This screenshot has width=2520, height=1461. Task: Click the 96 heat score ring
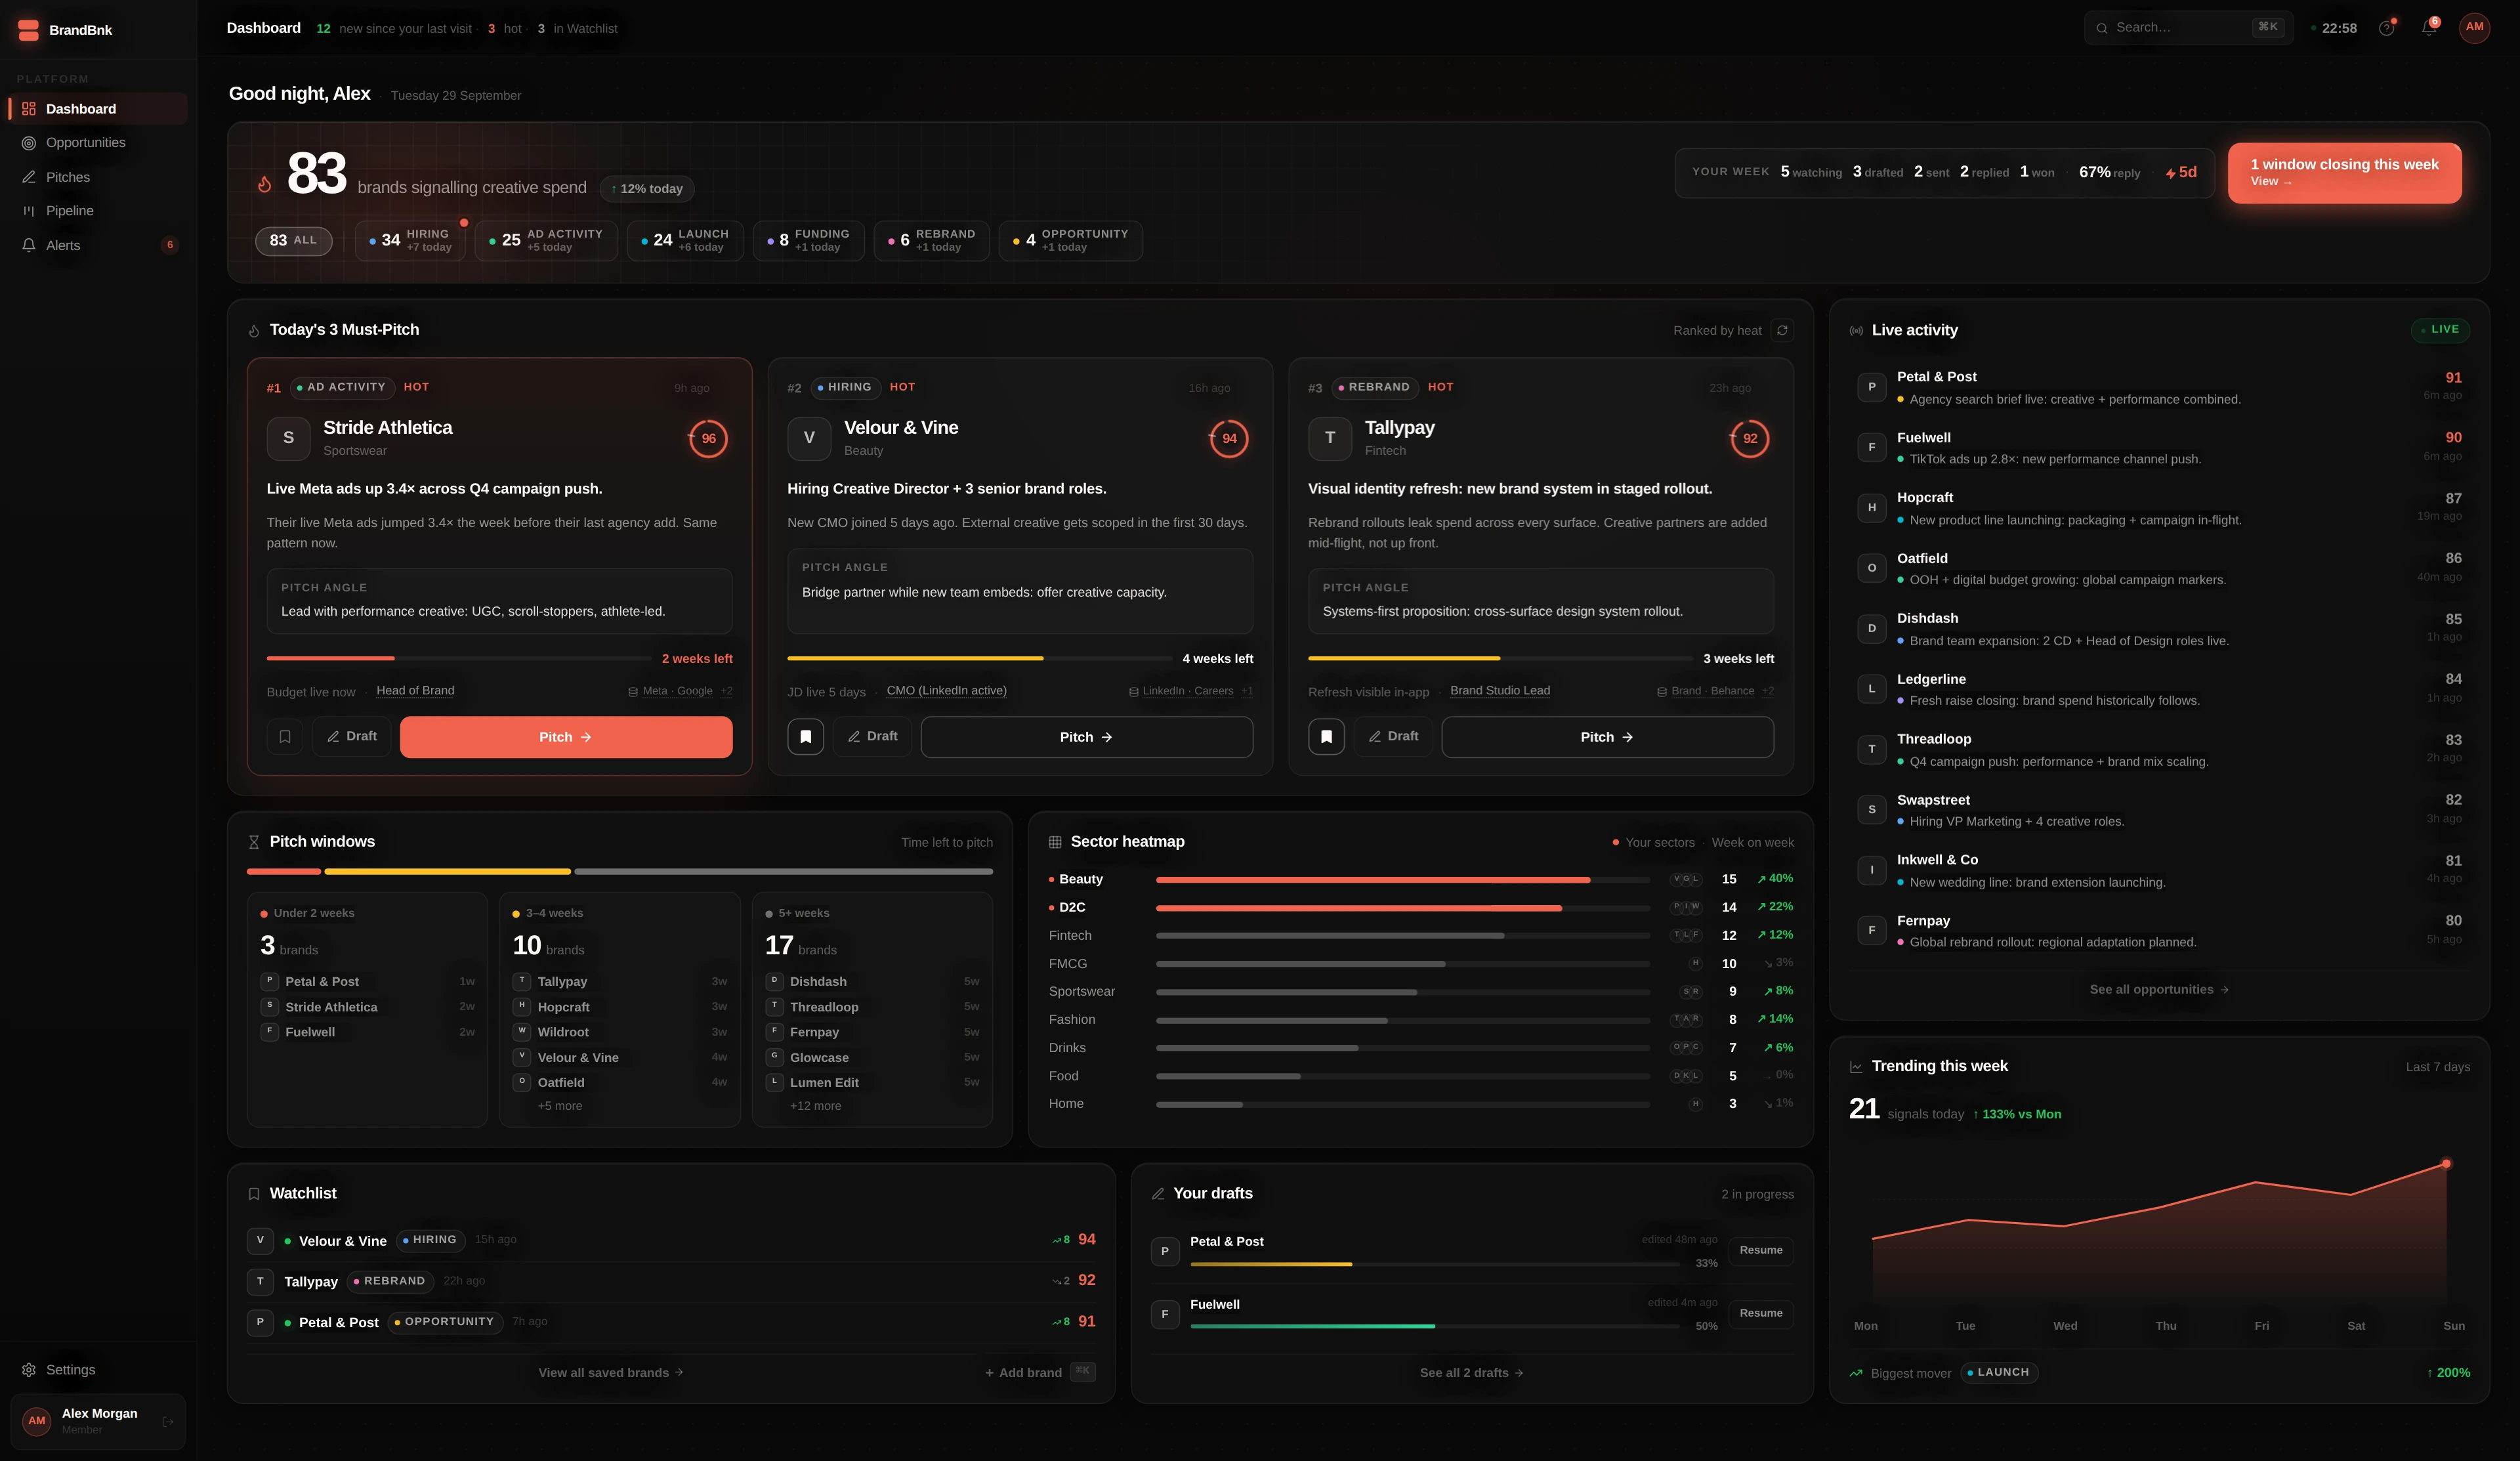click(708, 438)
